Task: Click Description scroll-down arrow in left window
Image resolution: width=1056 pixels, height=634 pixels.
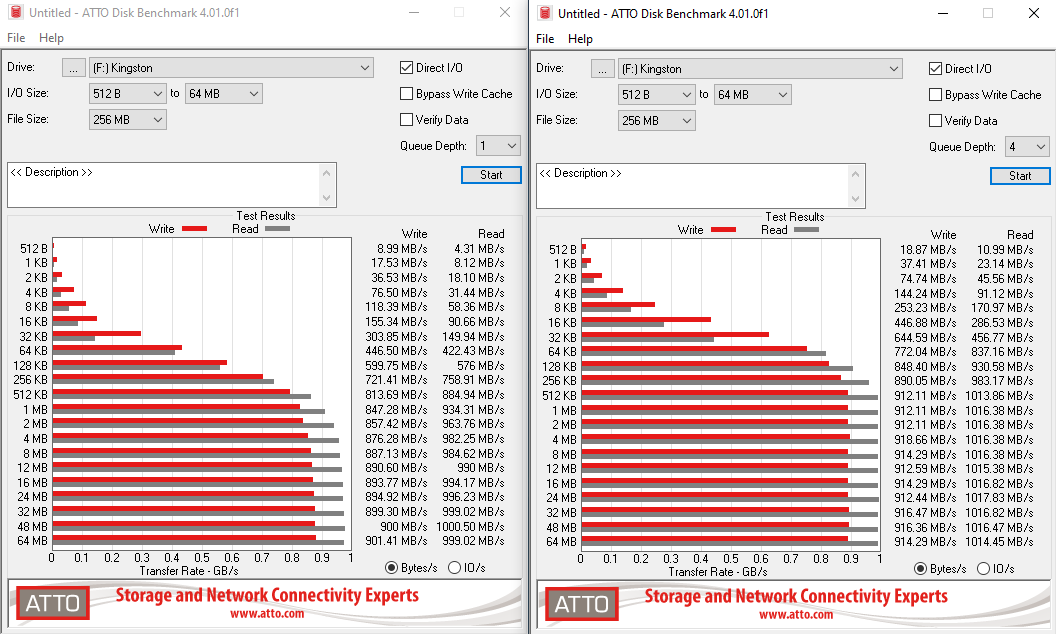Action: point(327,197)
